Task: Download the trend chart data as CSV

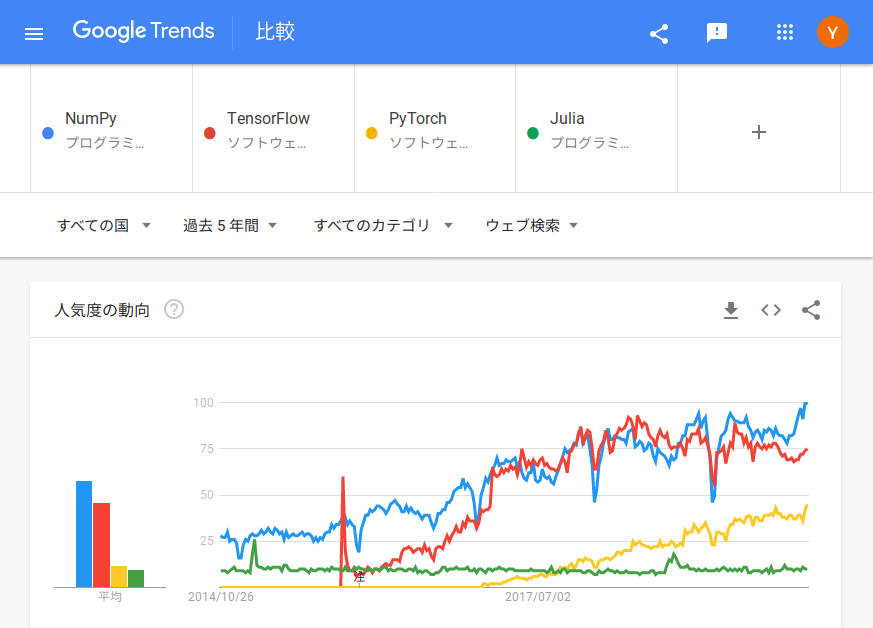Action: (x=731, y=310)
